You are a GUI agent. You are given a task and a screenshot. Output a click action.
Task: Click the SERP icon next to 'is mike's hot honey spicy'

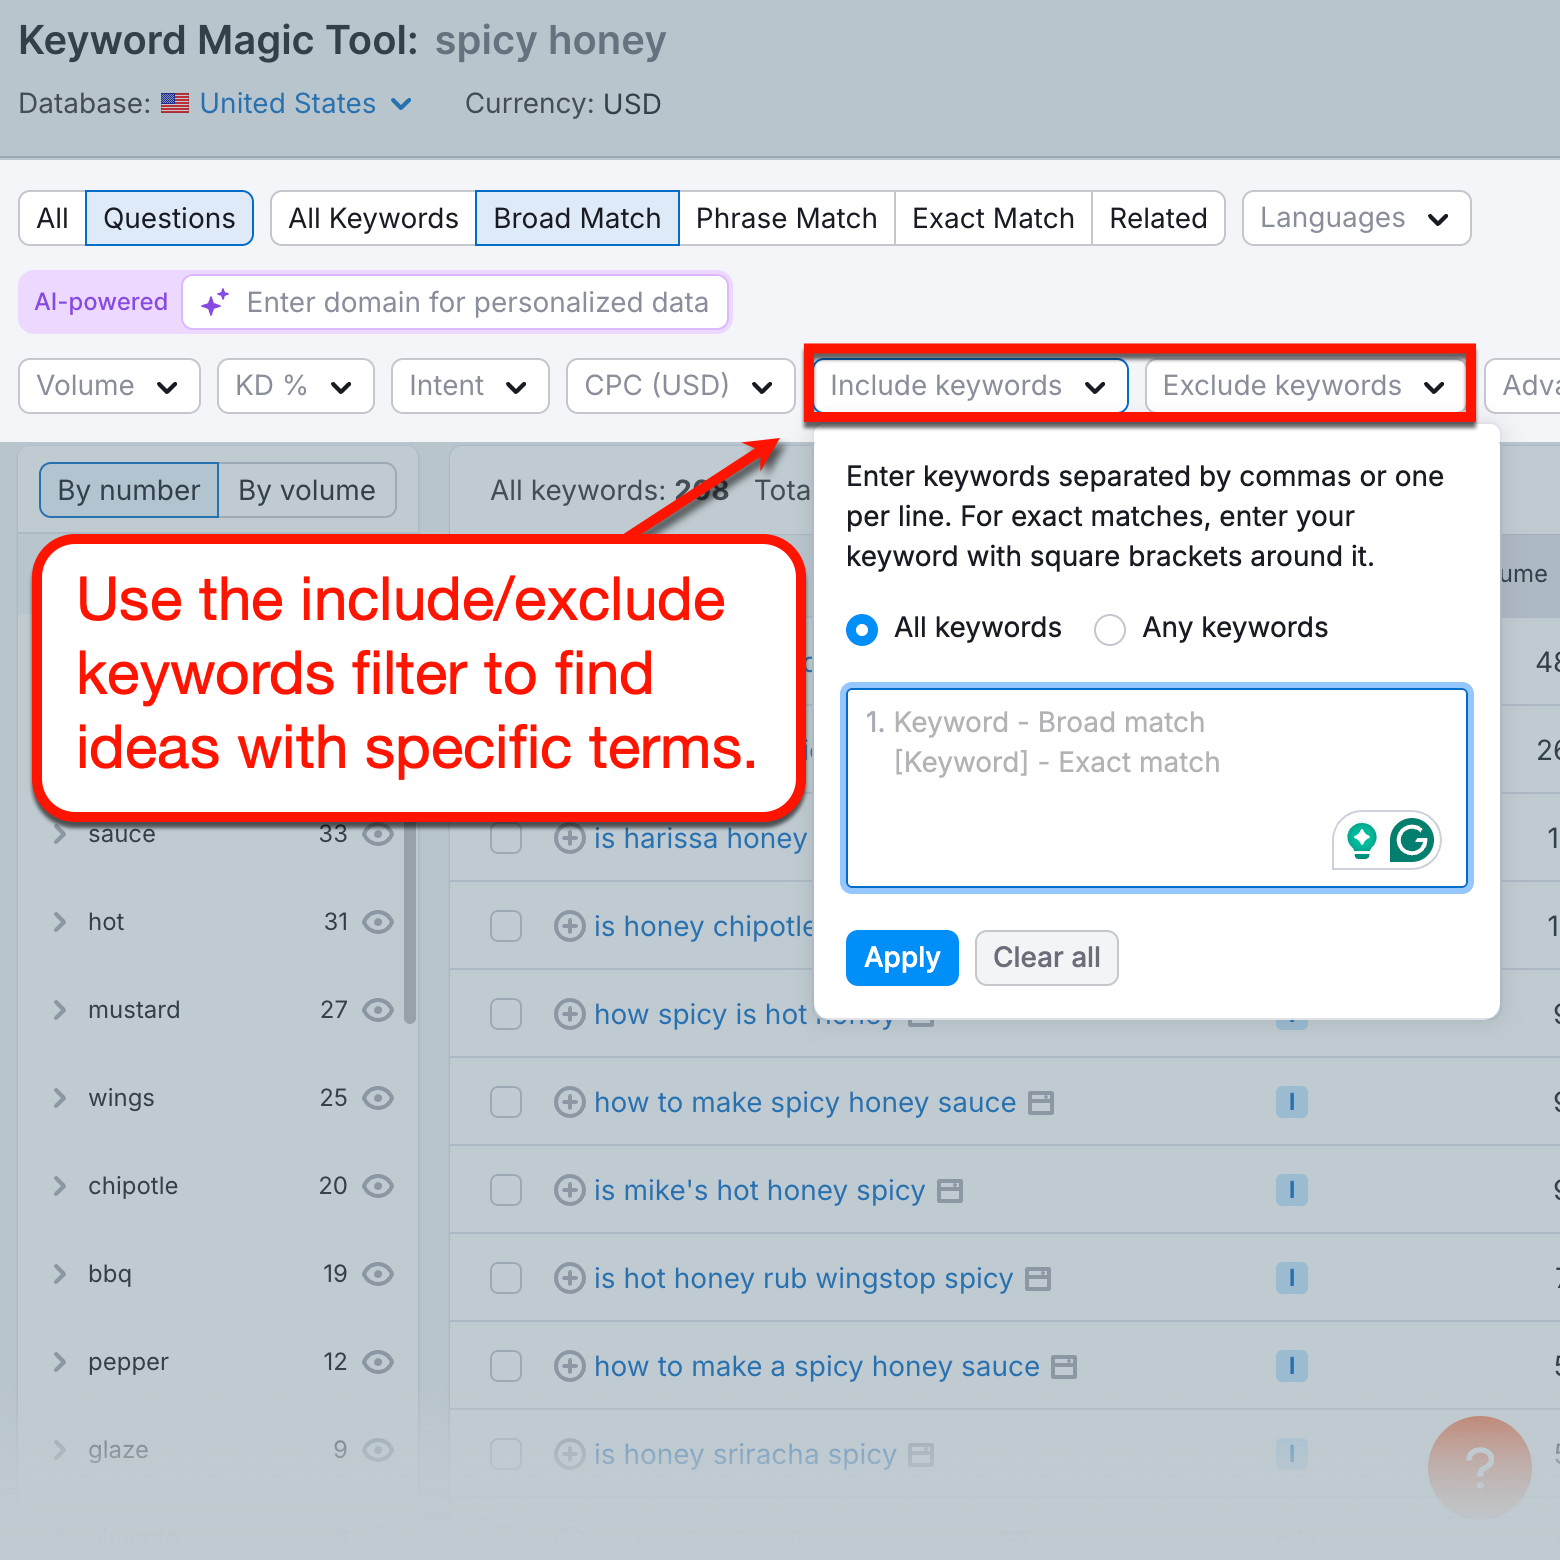pyautogui.click(x=949, y=1190)
